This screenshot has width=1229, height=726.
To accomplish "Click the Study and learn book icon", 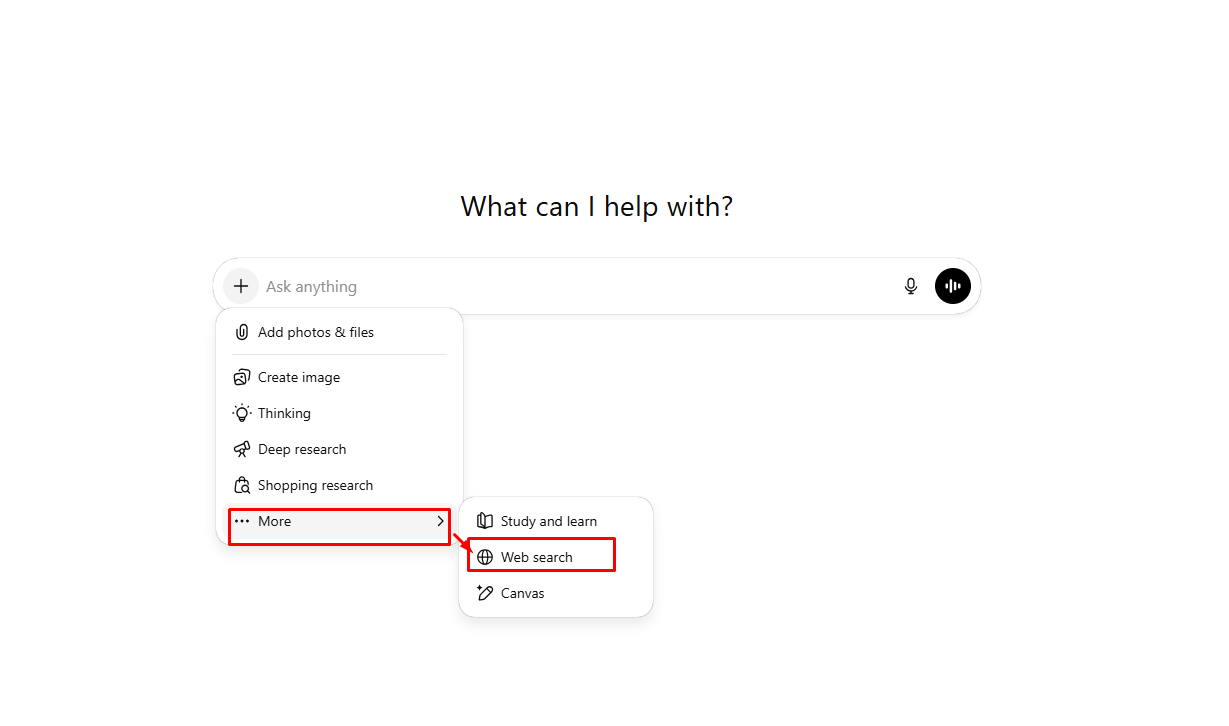I will [x=485, y=520].
